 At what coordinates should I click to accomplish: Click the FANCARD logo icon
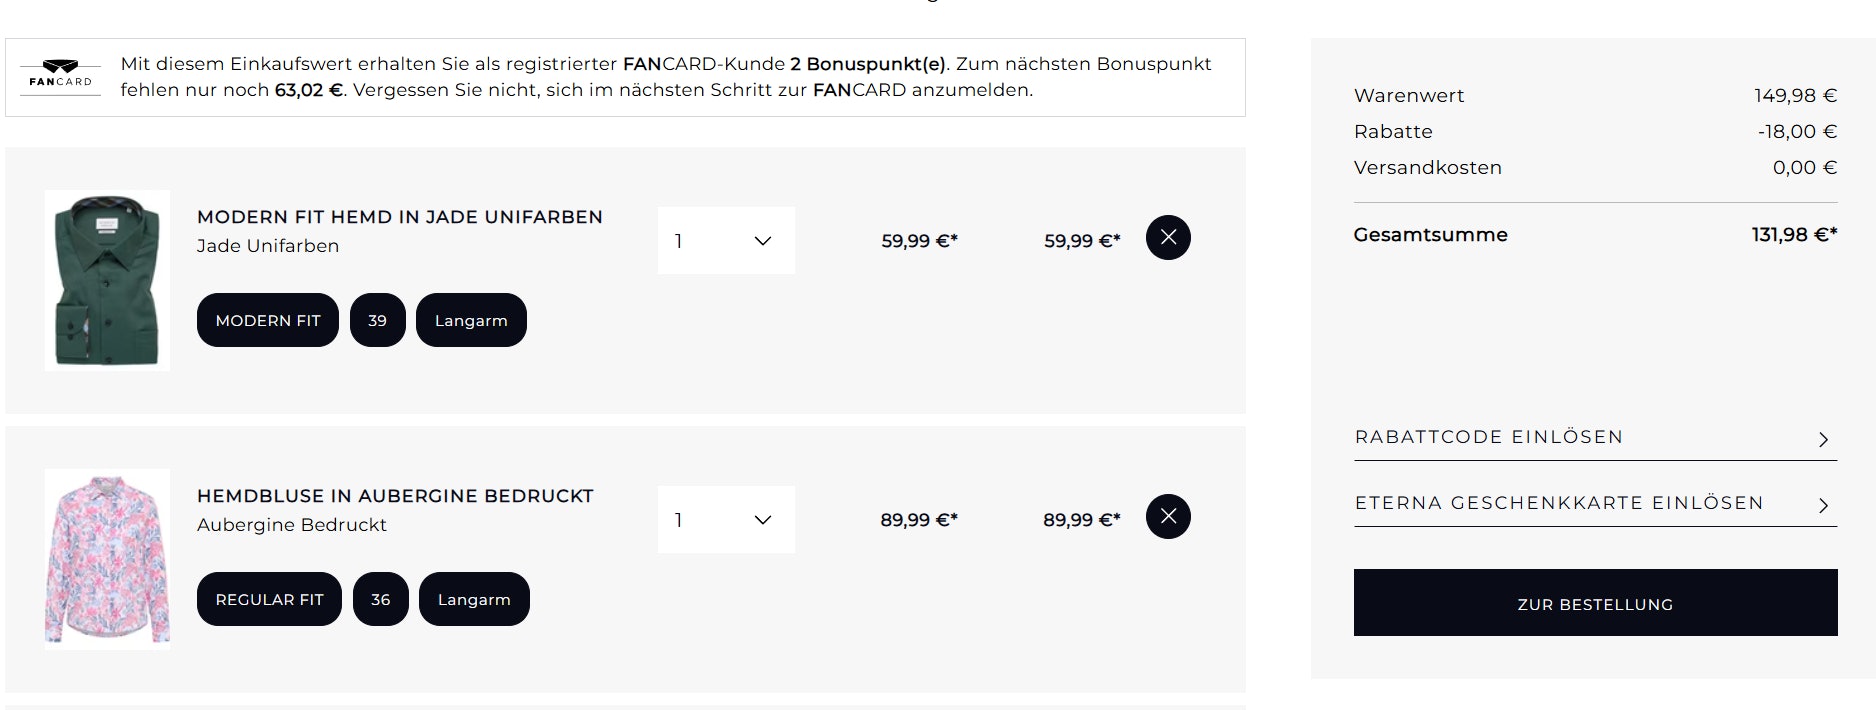60,75
